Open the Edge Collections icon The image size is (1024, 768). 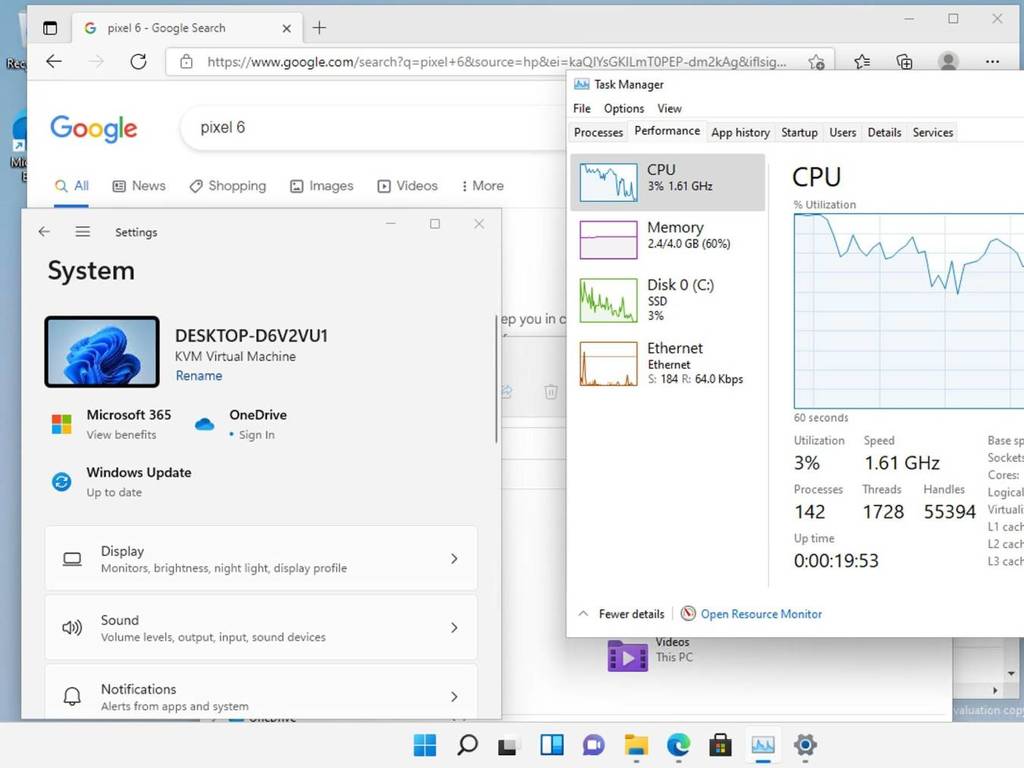click(x=904, y=62)
